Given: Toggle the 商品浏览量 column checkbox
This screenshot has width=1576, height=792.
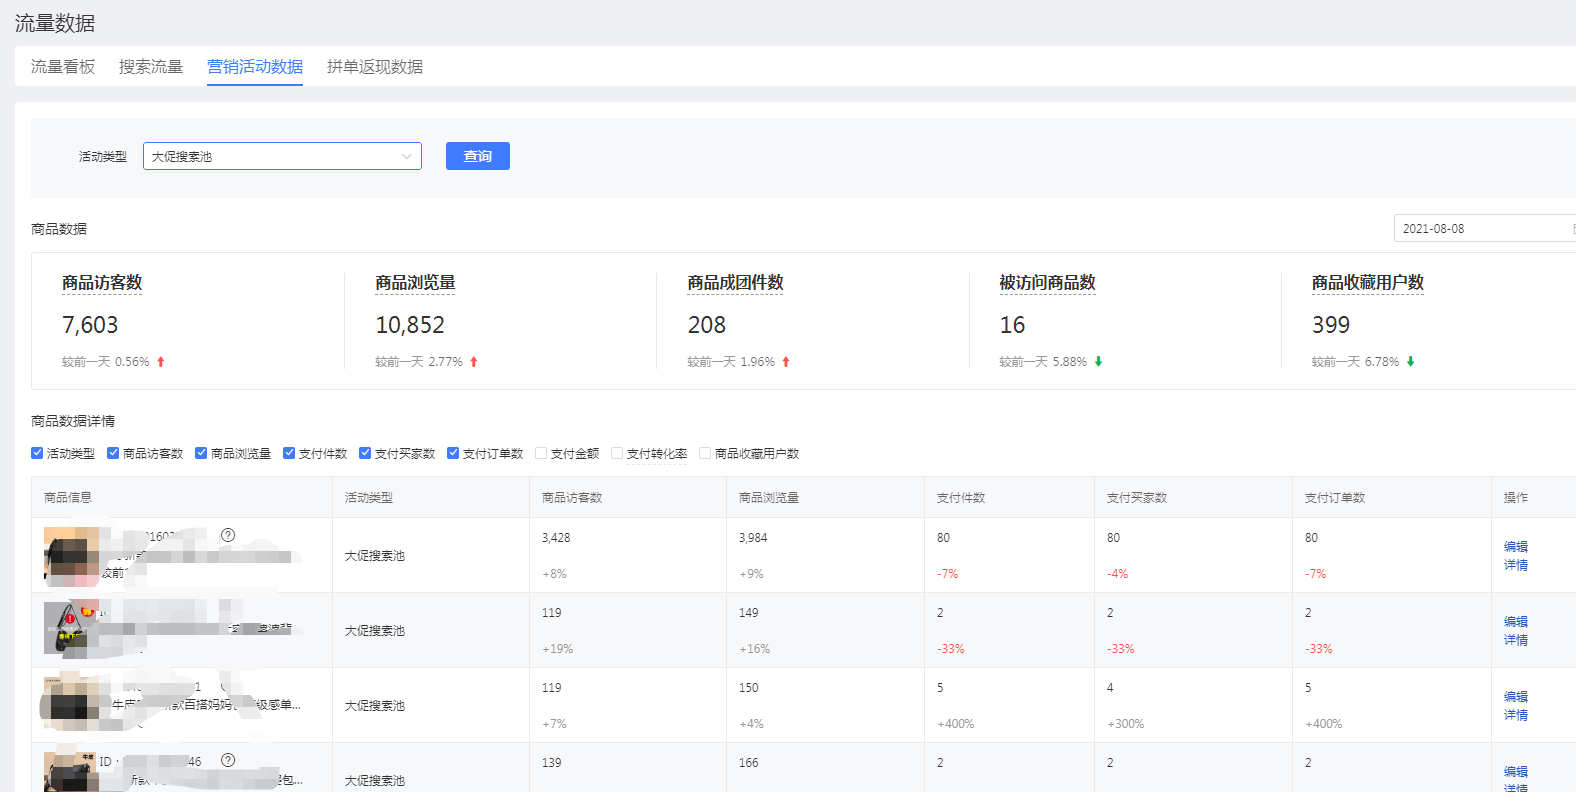Looking at the screenshot, I should [201, 453].
